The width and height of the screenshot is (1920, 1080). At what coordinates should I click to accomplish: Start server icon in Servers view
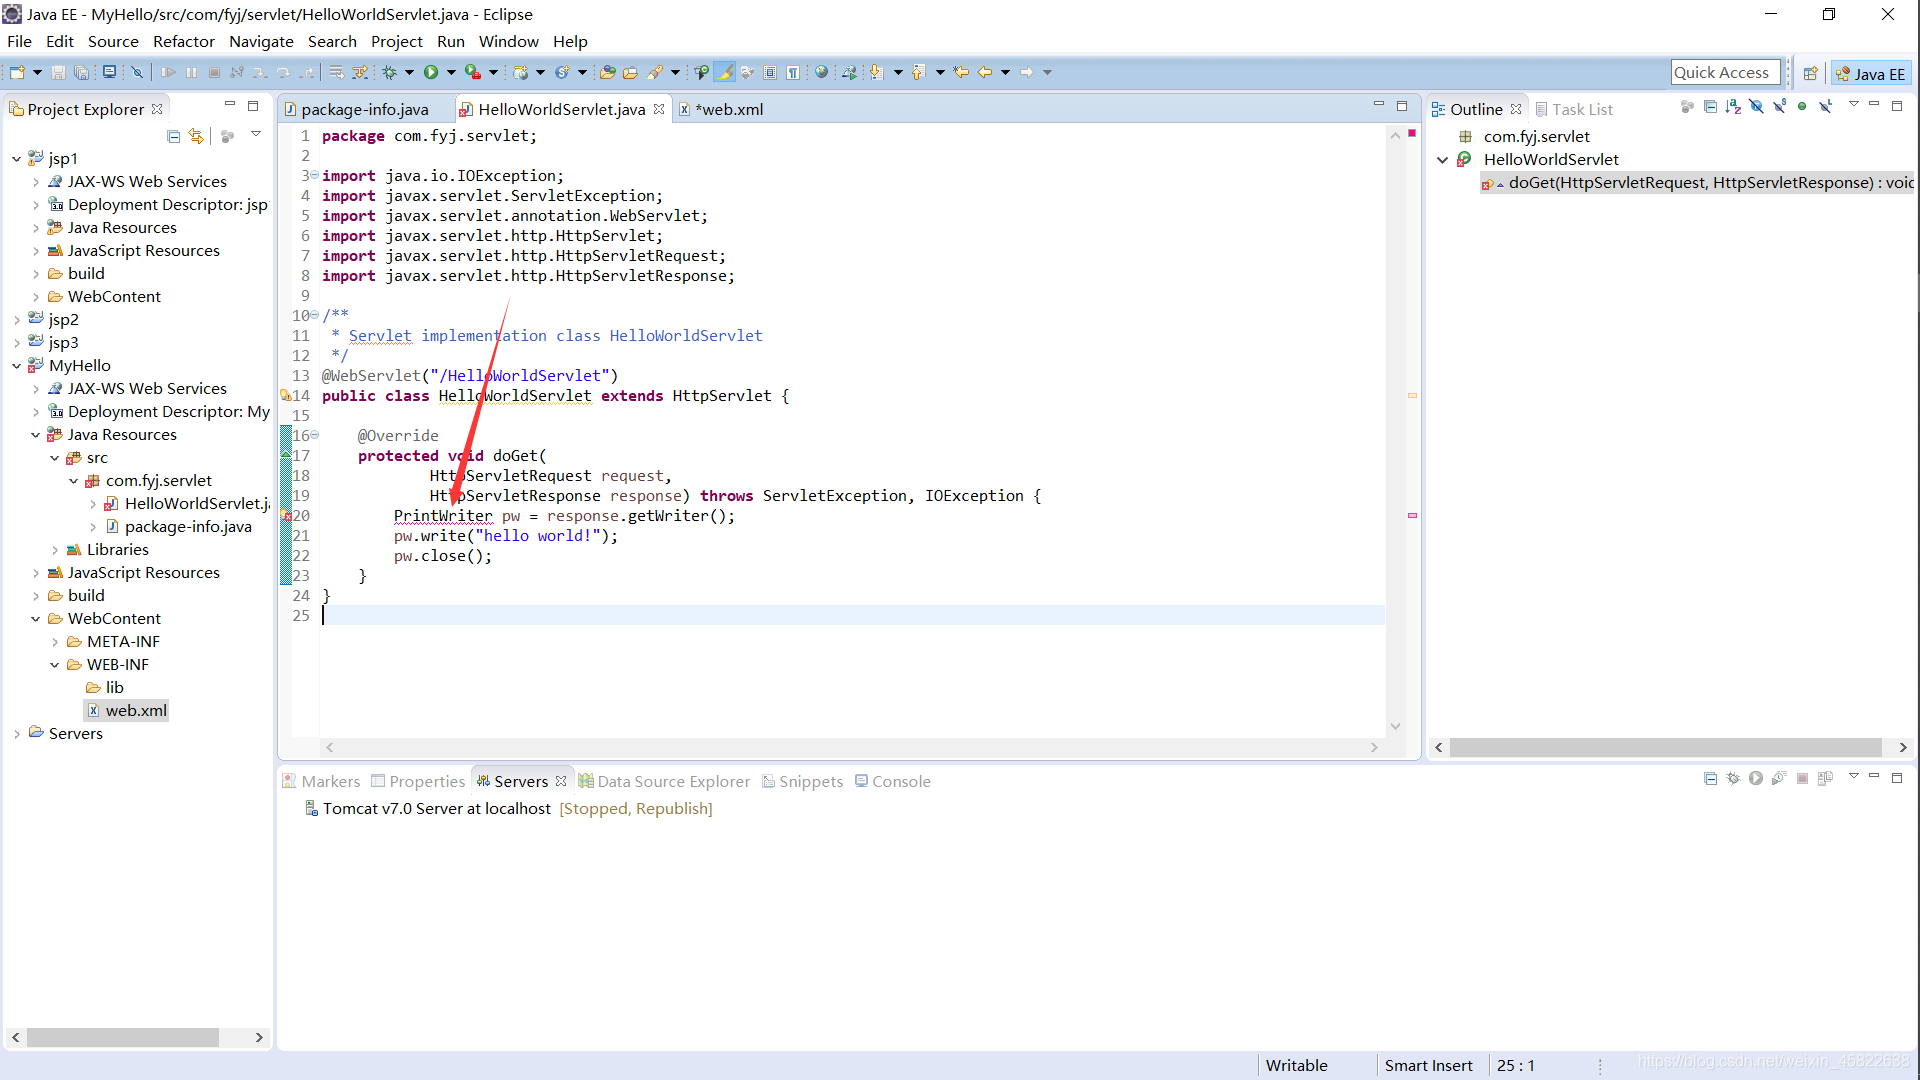click(1756, 779)
